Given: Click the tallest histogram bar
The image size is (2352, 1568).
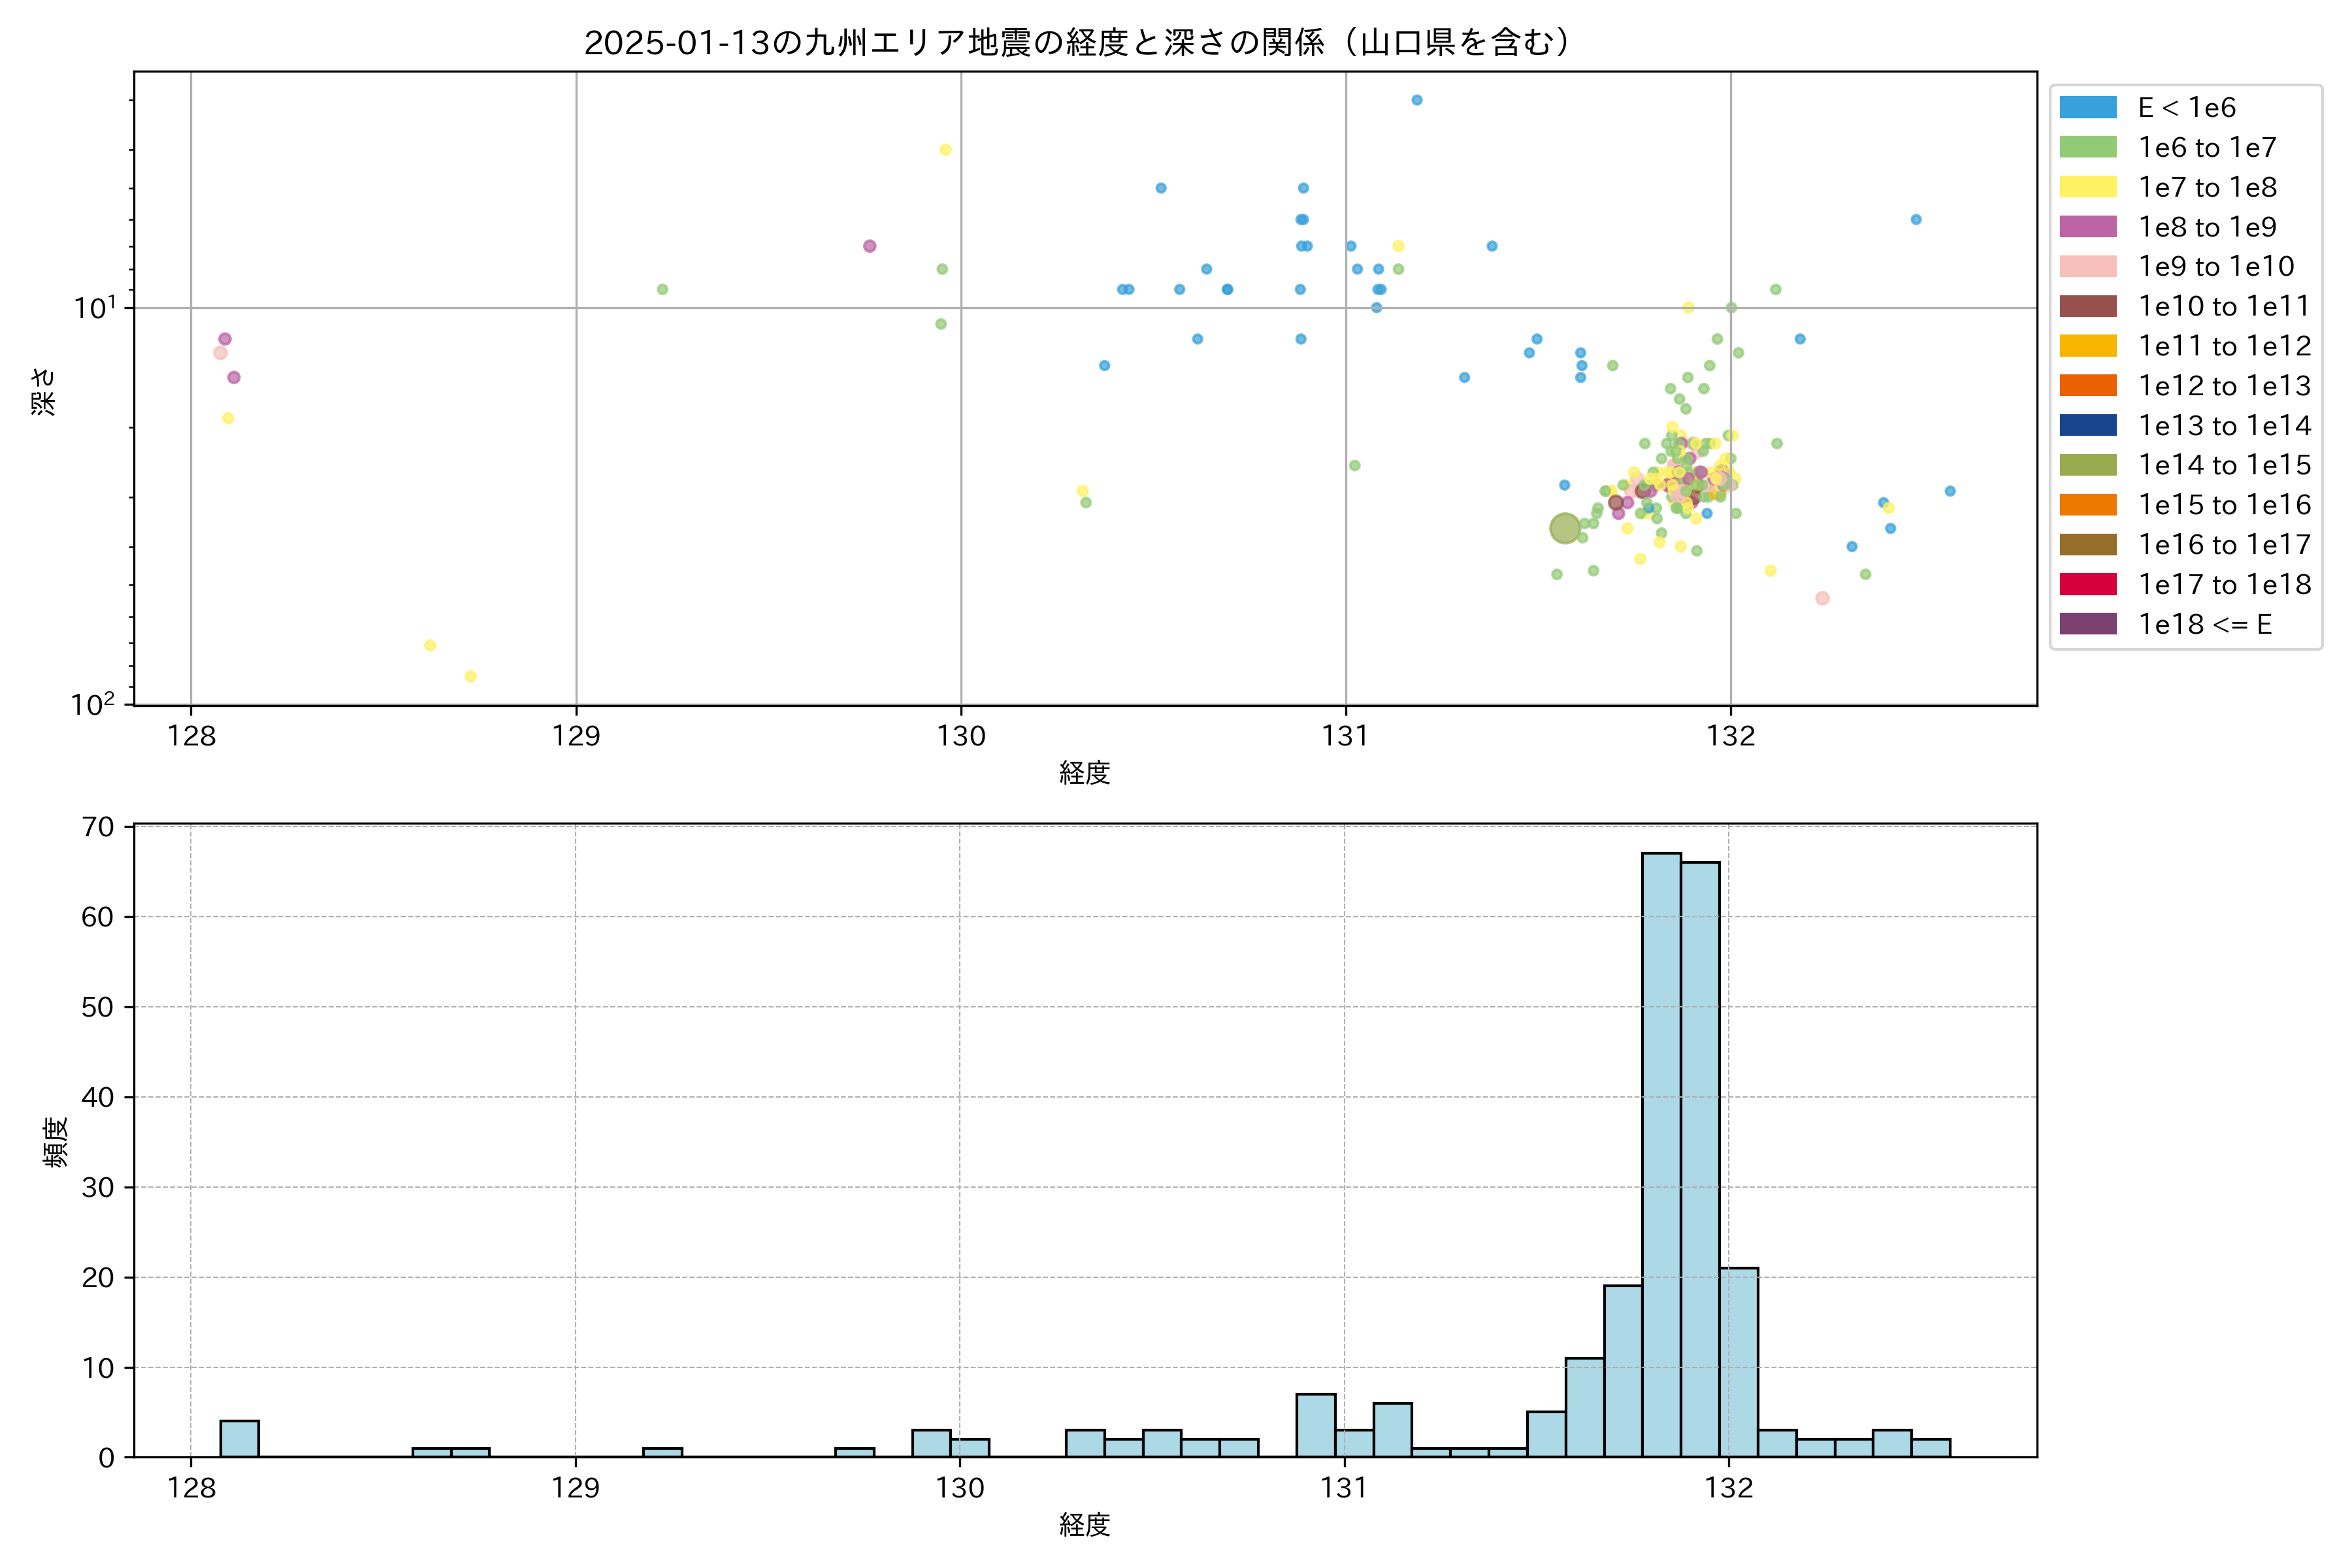Looking at the screenshot, I should 1661,1154.
